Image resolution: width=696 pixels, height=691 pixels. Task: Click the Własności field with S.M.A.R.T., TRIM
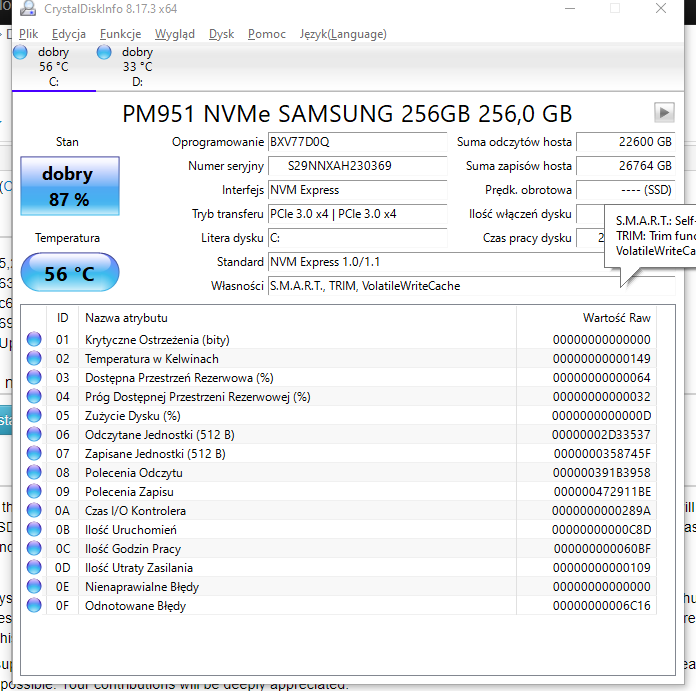coord(471,286)
